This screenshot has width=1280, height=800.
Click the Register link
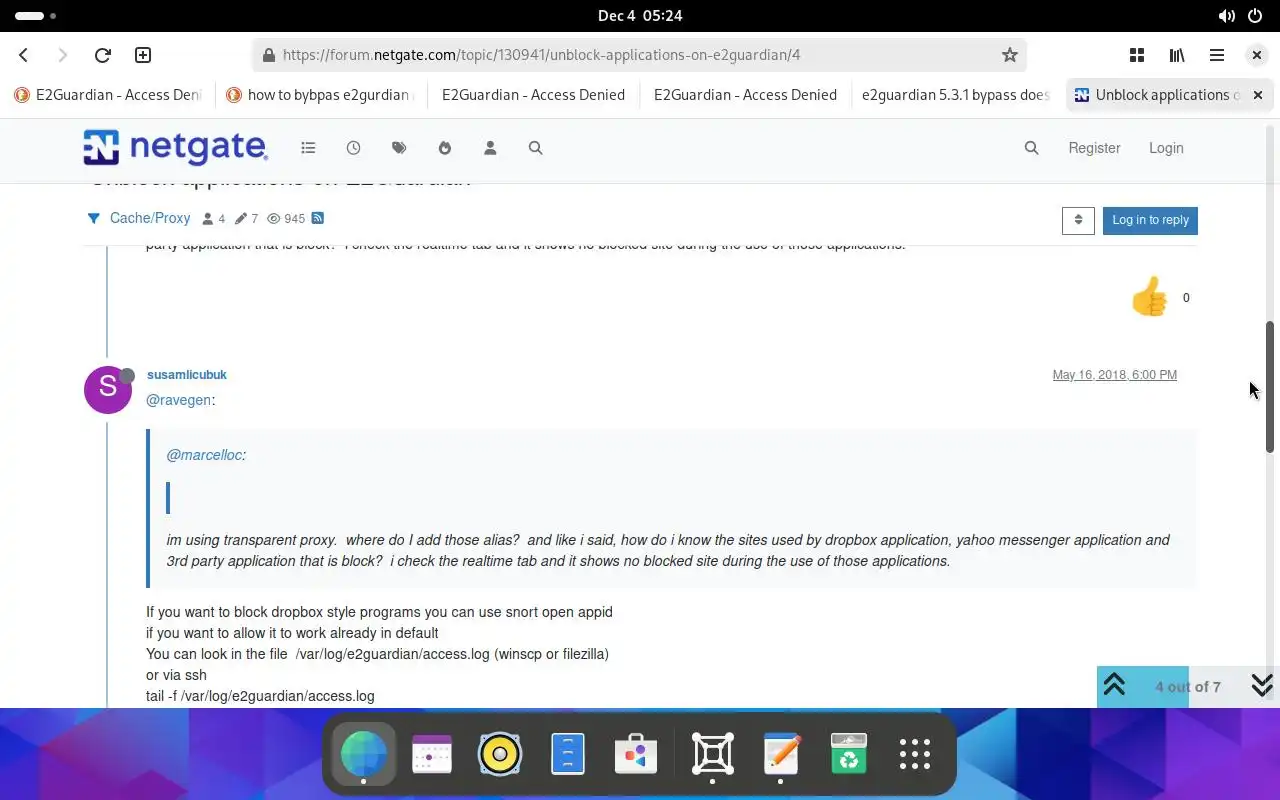coord(1094,148)
